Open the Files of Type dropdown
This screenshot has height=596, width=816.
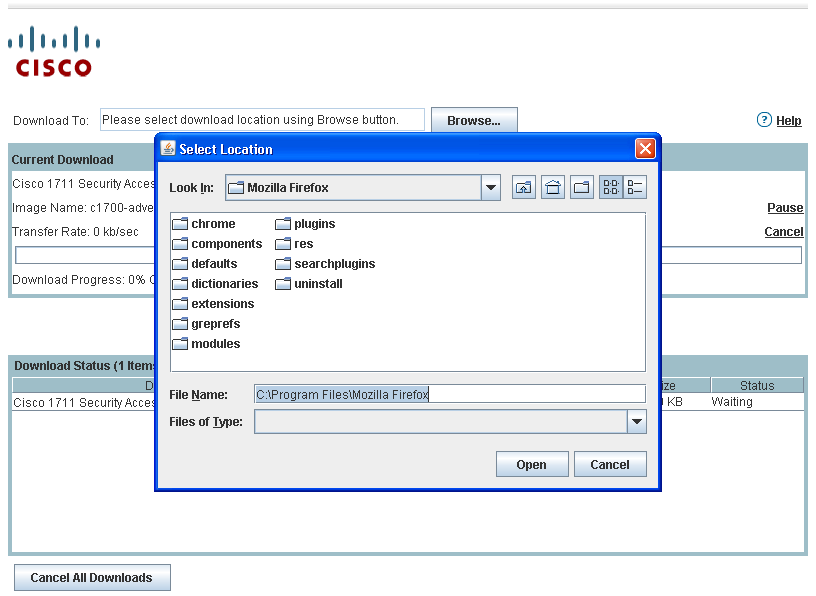pyautogui.click(x=636, y=422)
